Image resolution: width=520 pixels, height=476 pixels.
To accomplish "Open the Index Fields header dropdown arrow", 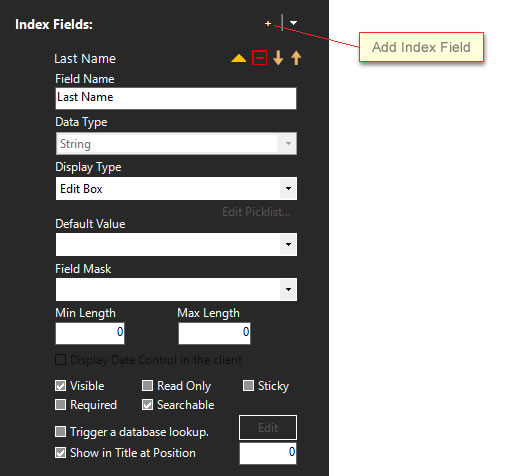I will (293, 23).
